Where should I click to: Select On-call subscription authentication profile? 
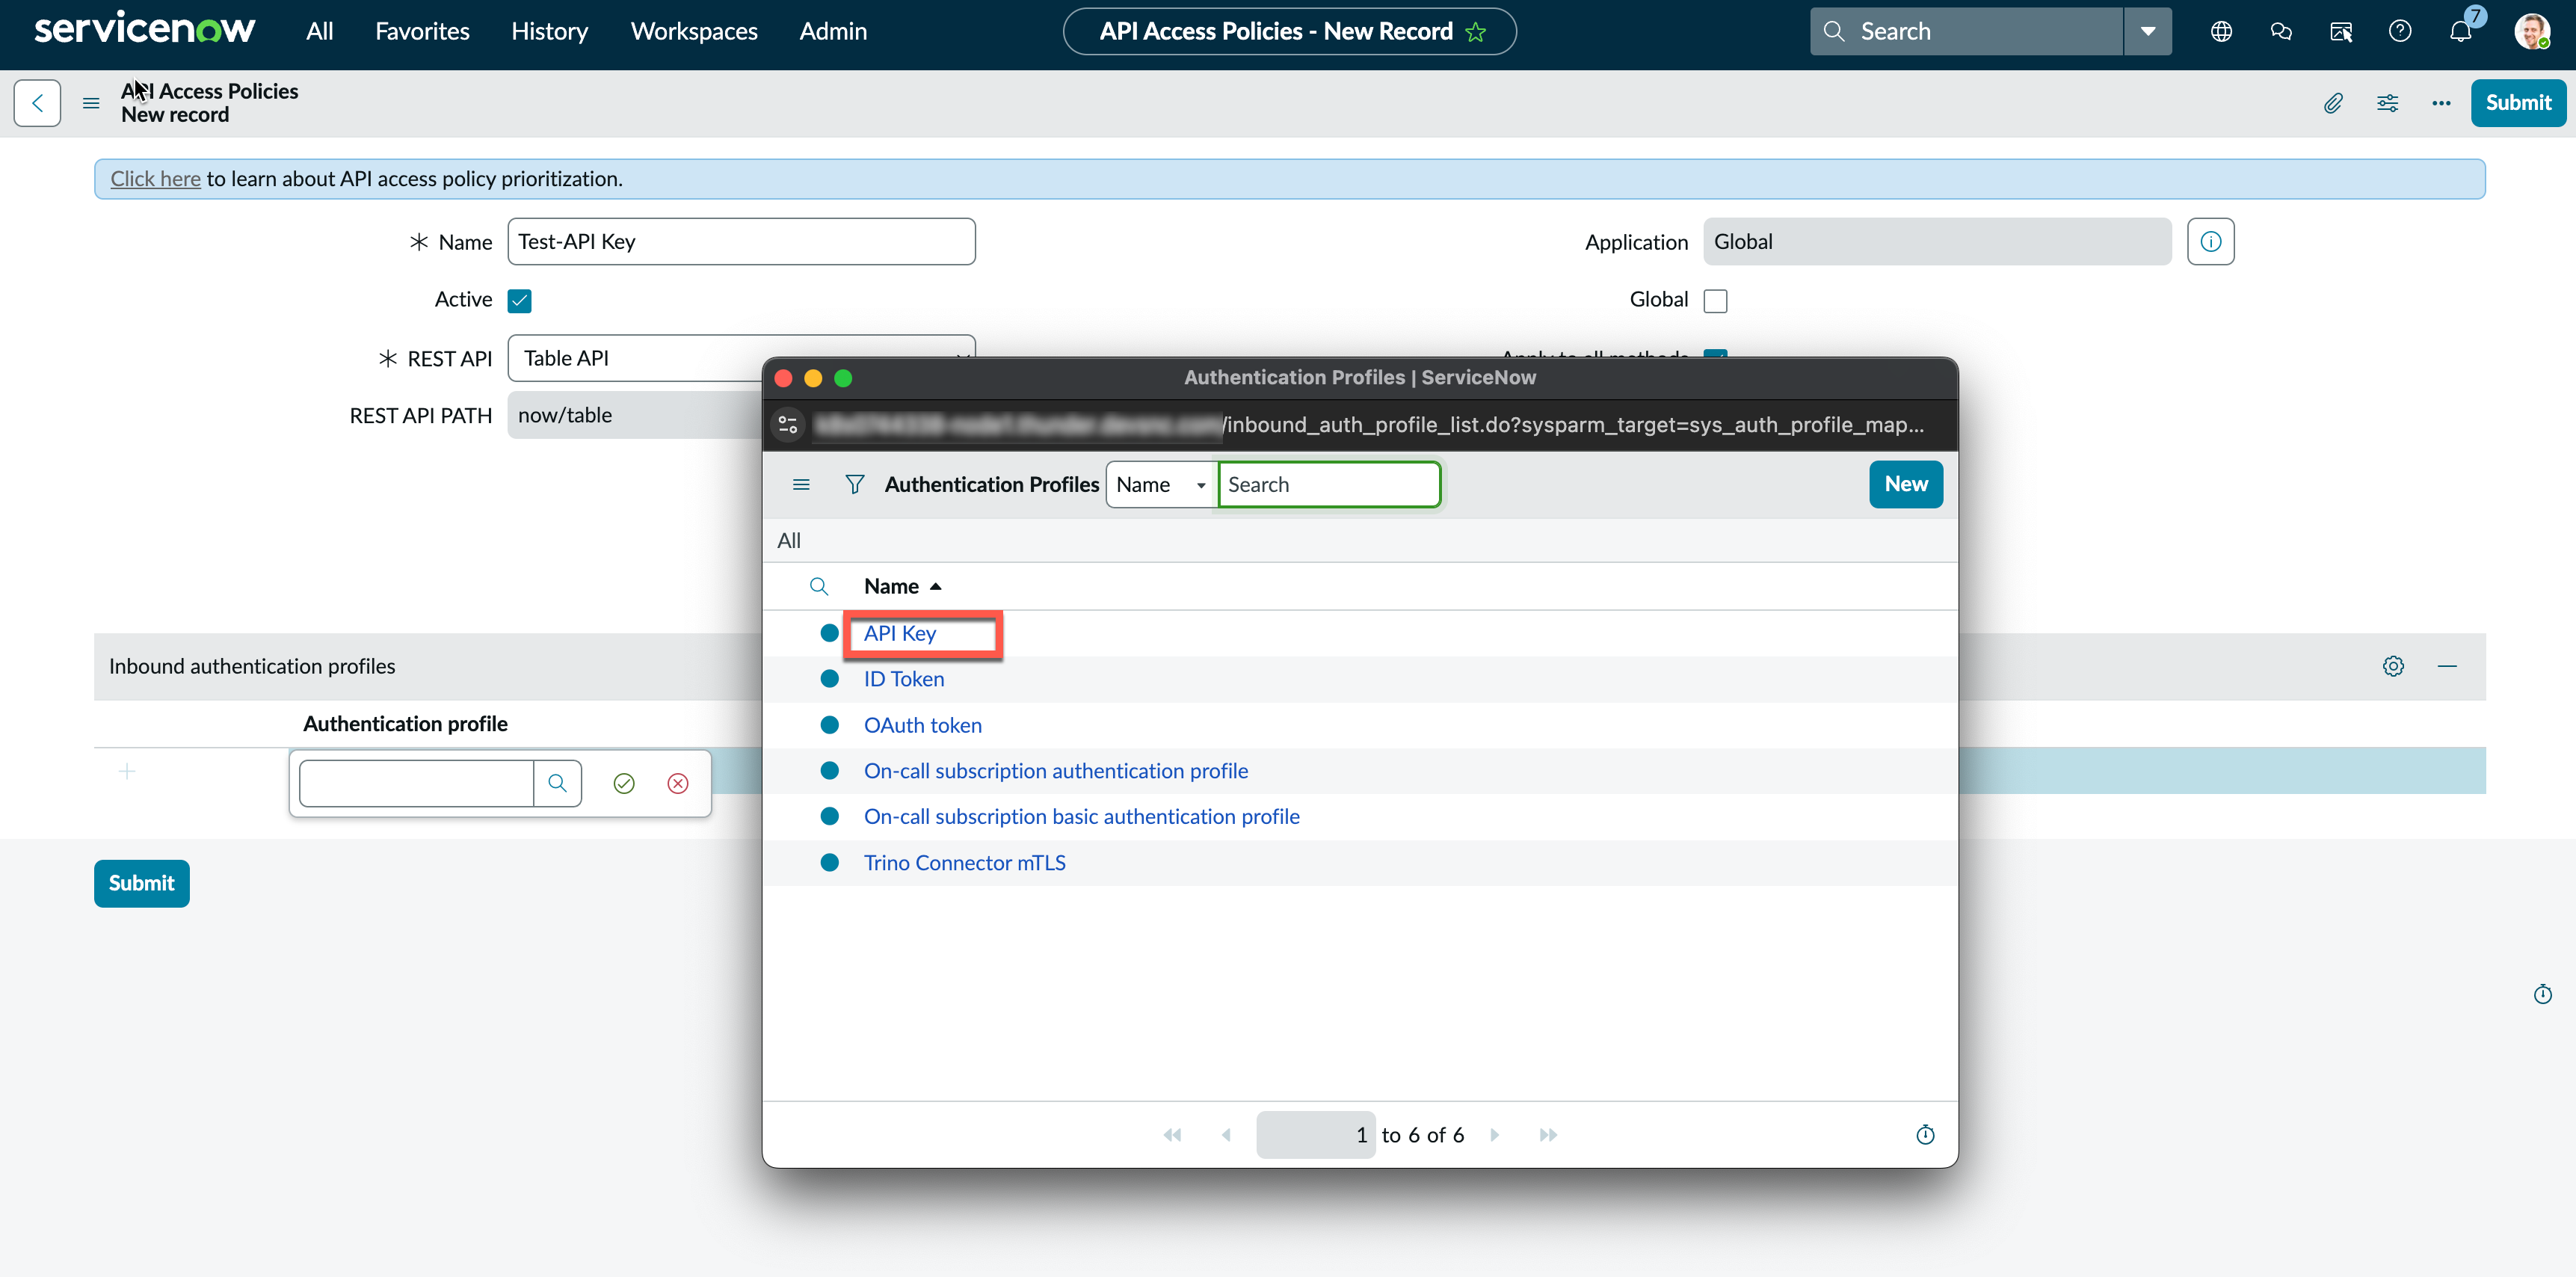tap(1056, 771)
